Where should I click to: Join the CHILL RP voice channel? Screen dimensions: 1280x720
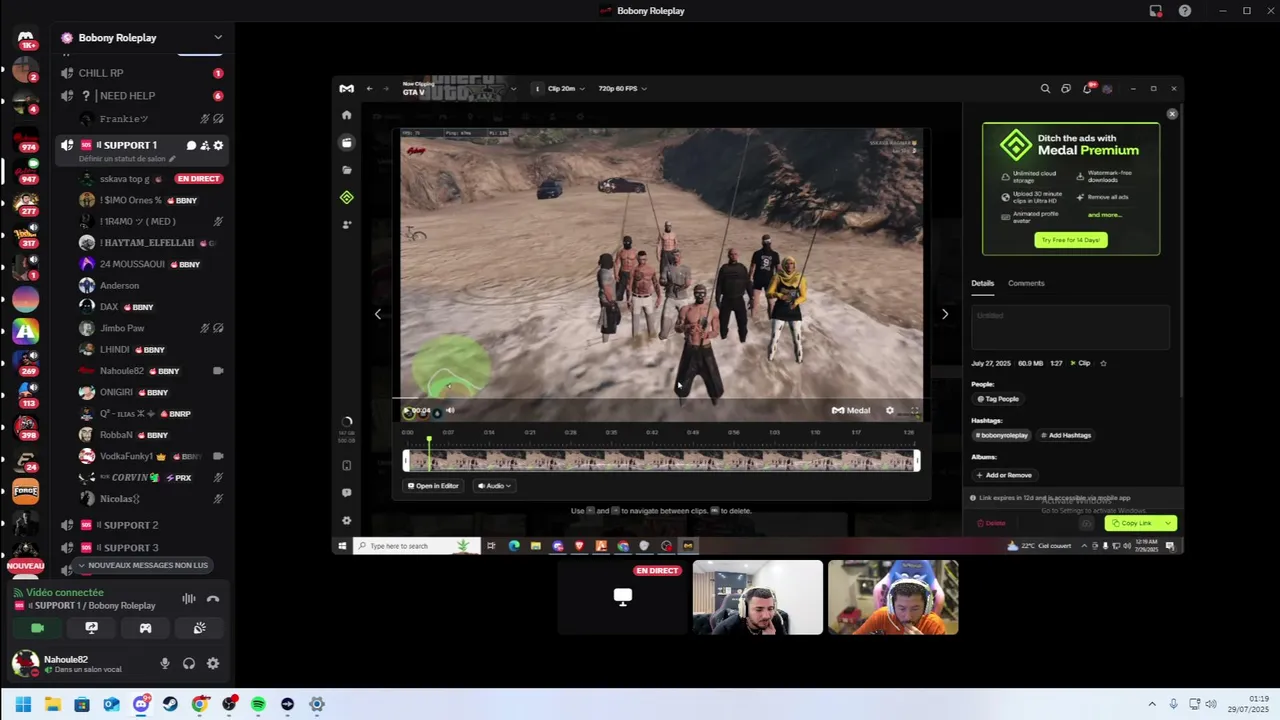(x=141, y=73)
